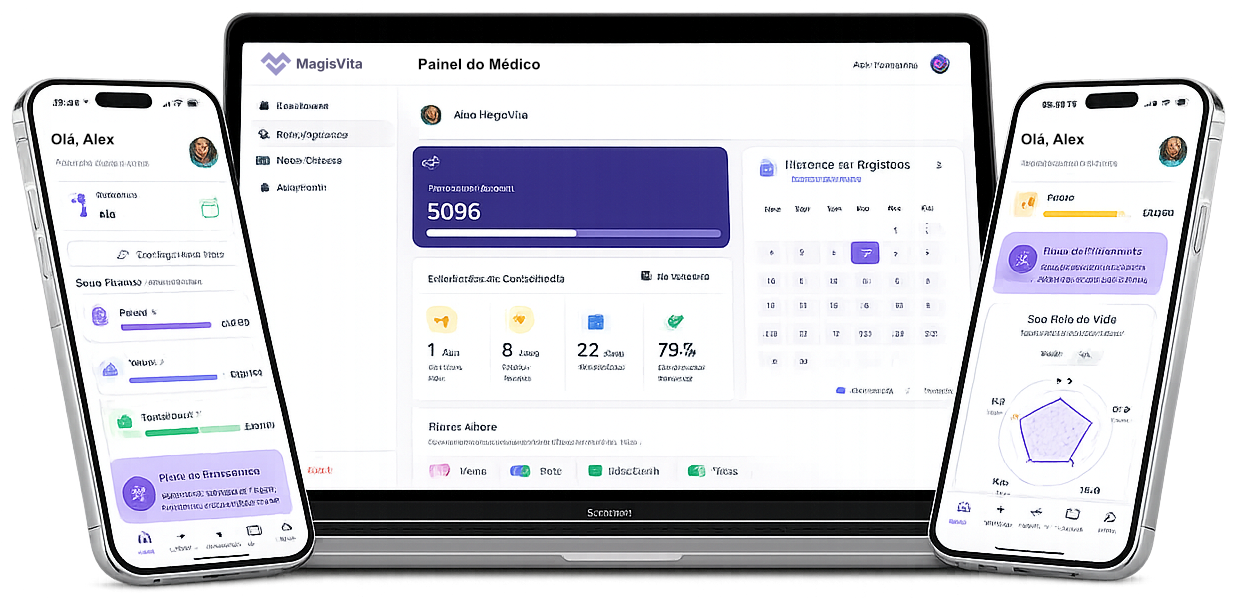
Task: Select the third bottom tab on right phone
Action: 1036,517
